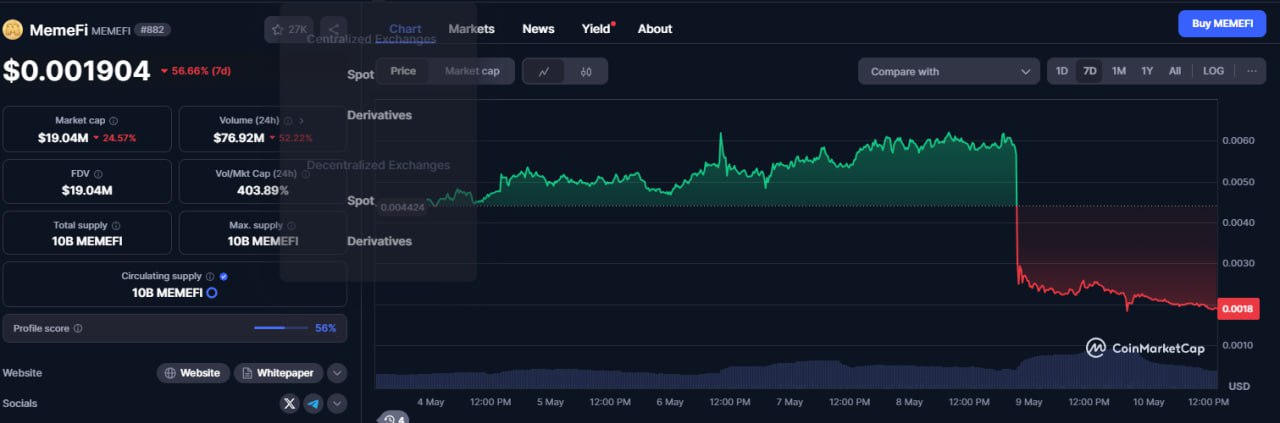This screenshot has height=423, width=1280.
Task: Click the CoinMarketCap watermark logo
Action: click(1145, 348)
